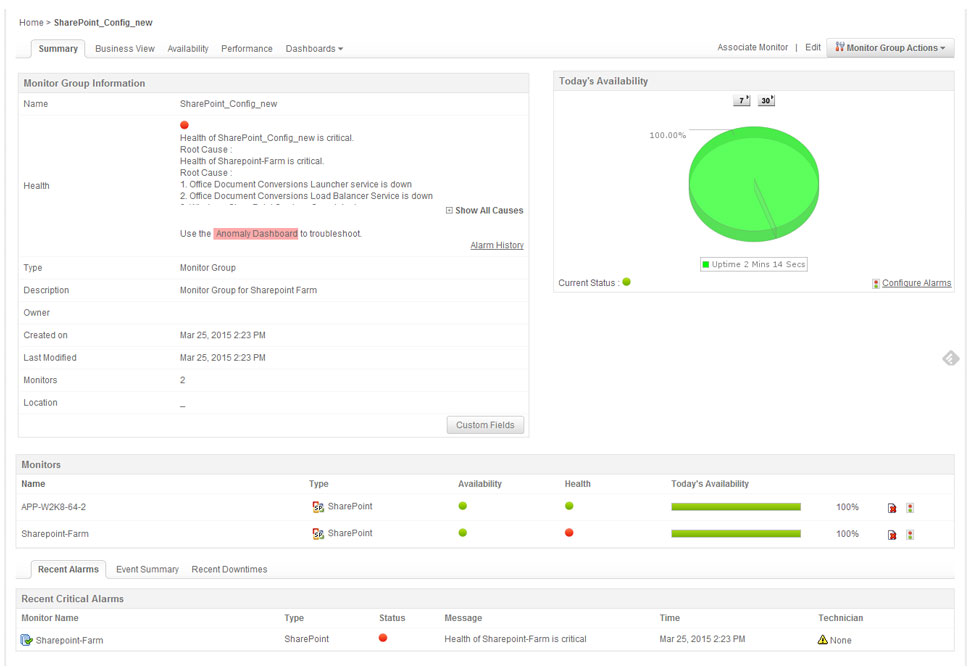Viewport: 968px width, 667px height.
Task: Switch to the Performance tab
Action: tap(246, 48)
